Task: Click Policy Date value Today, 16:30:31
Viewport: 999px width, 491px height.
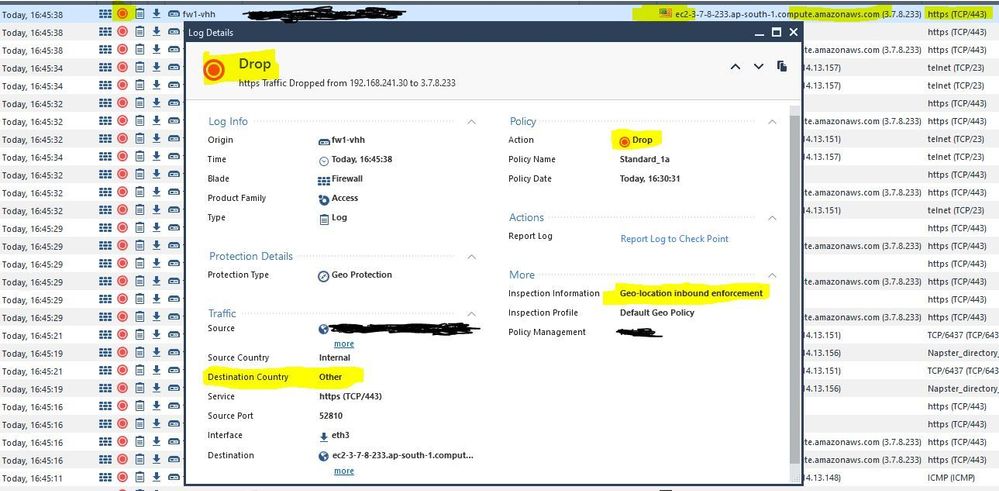Action: pos(650,179)
